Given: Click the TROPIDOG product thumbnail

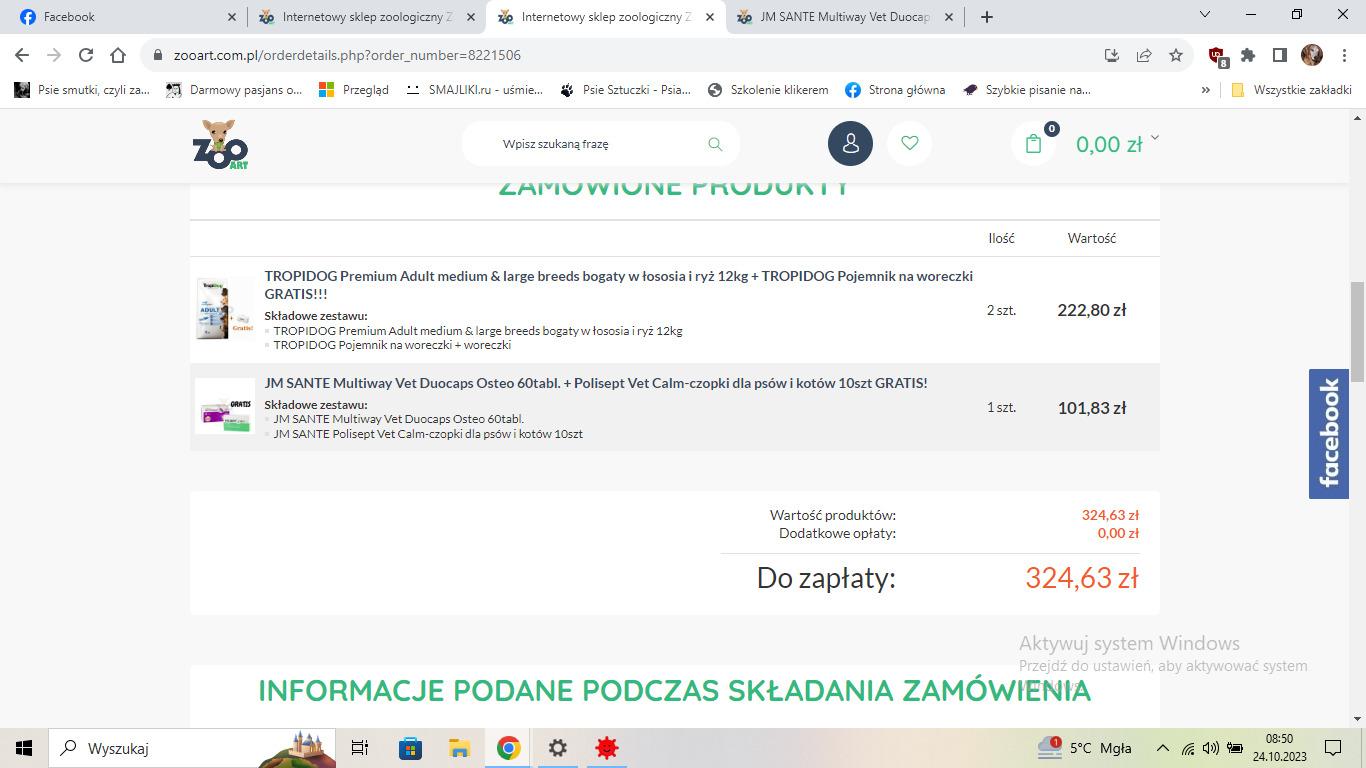Looking at the screenshot, I should (x=225, y=309).
